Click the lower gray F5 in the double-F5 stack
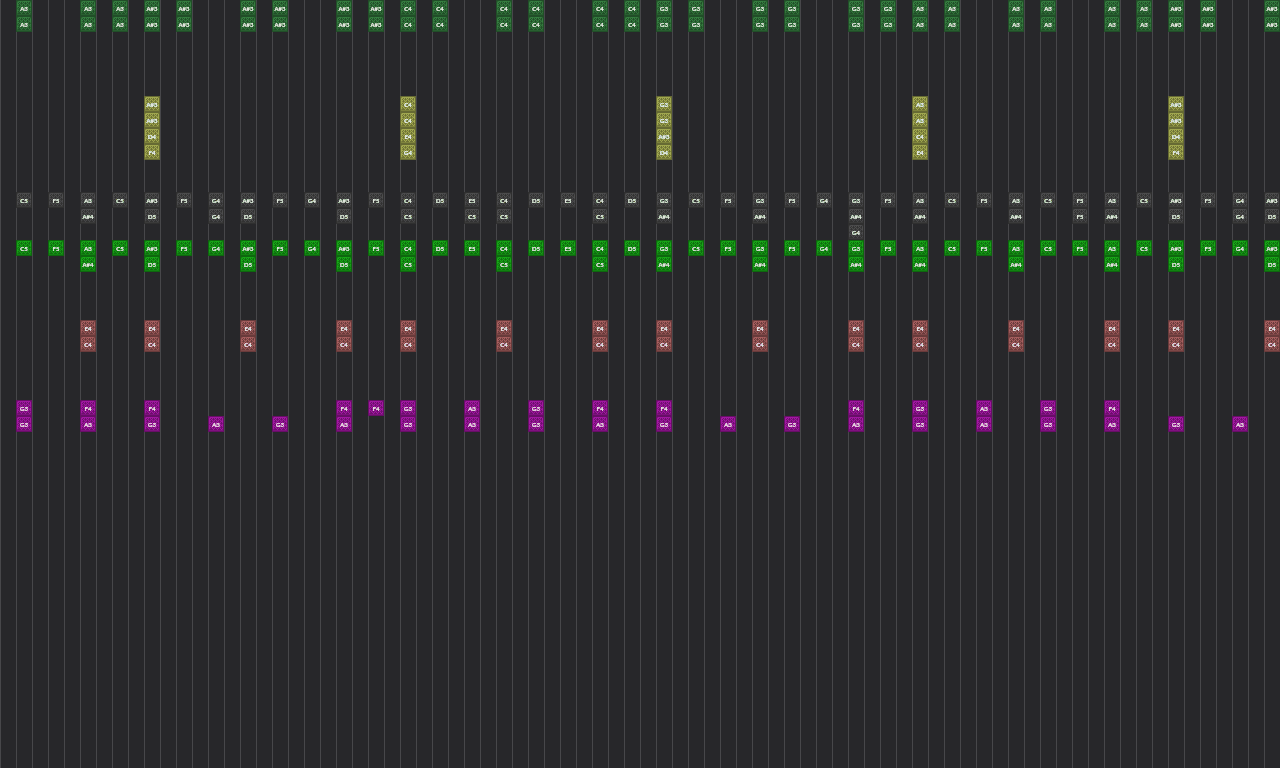Image resolution: width=1280 pixels, height=768 pixels. [1080, 216]
